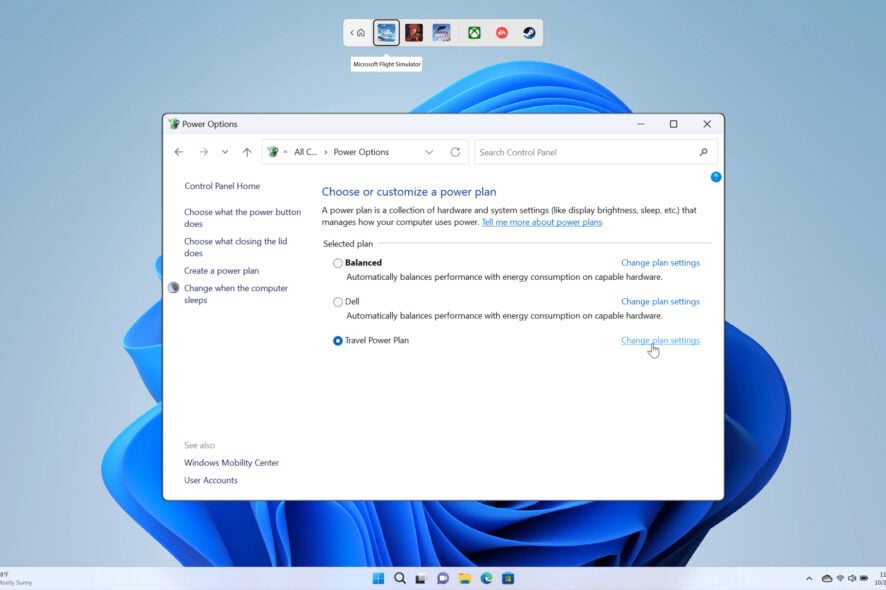Image resolution: width=886 pixels, height=590 pixels.
Task: Click the Wi-Fi tray icon
Action: (x=840, y=579)
